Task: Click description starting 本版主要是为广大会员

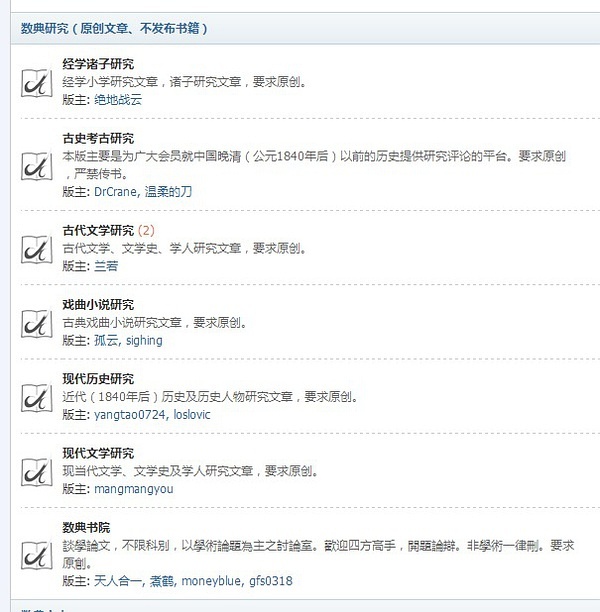Action: [314, 165]
